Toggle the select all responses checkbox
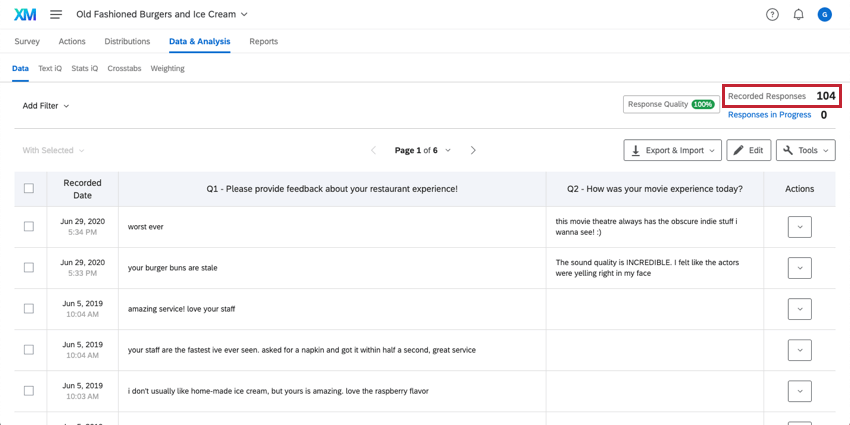 [29, 188]
